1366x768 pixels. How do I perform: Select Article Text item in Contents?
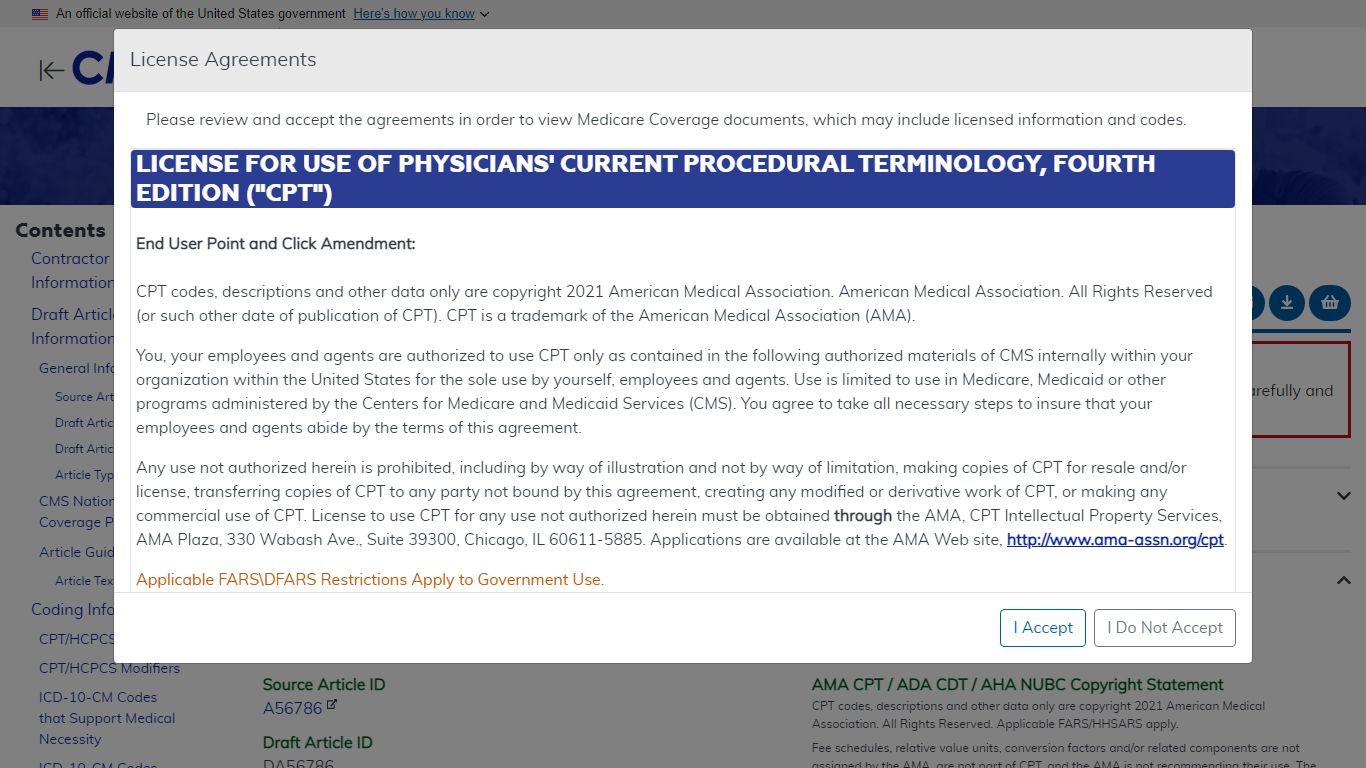[84, 581]
